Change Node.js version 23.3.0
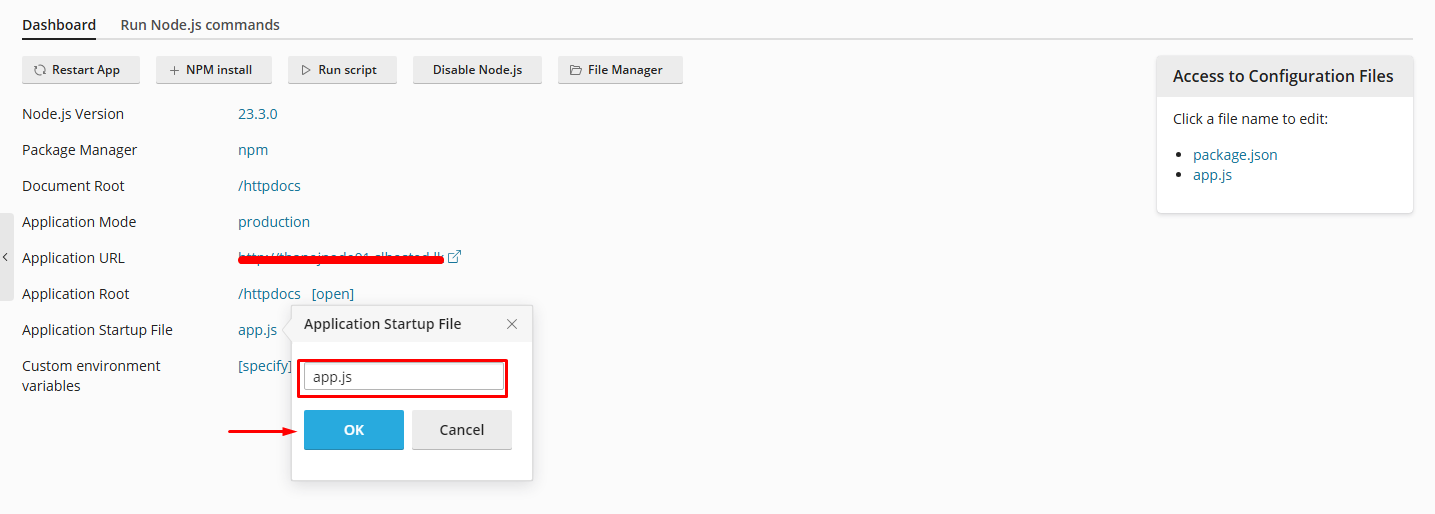Viewport: 1435px width, 514px height. click(x=257, y=114)
